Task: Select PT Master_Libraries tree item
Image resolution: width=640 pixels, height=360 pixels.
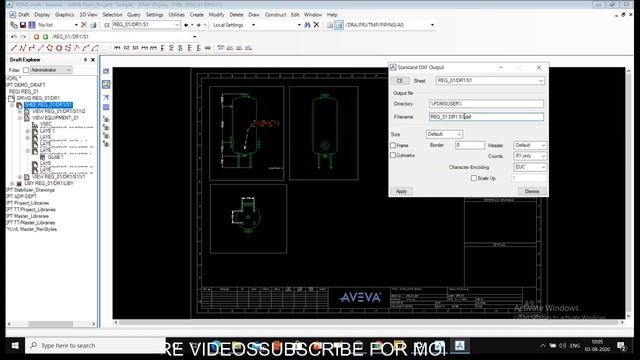Action: point(27,216)
